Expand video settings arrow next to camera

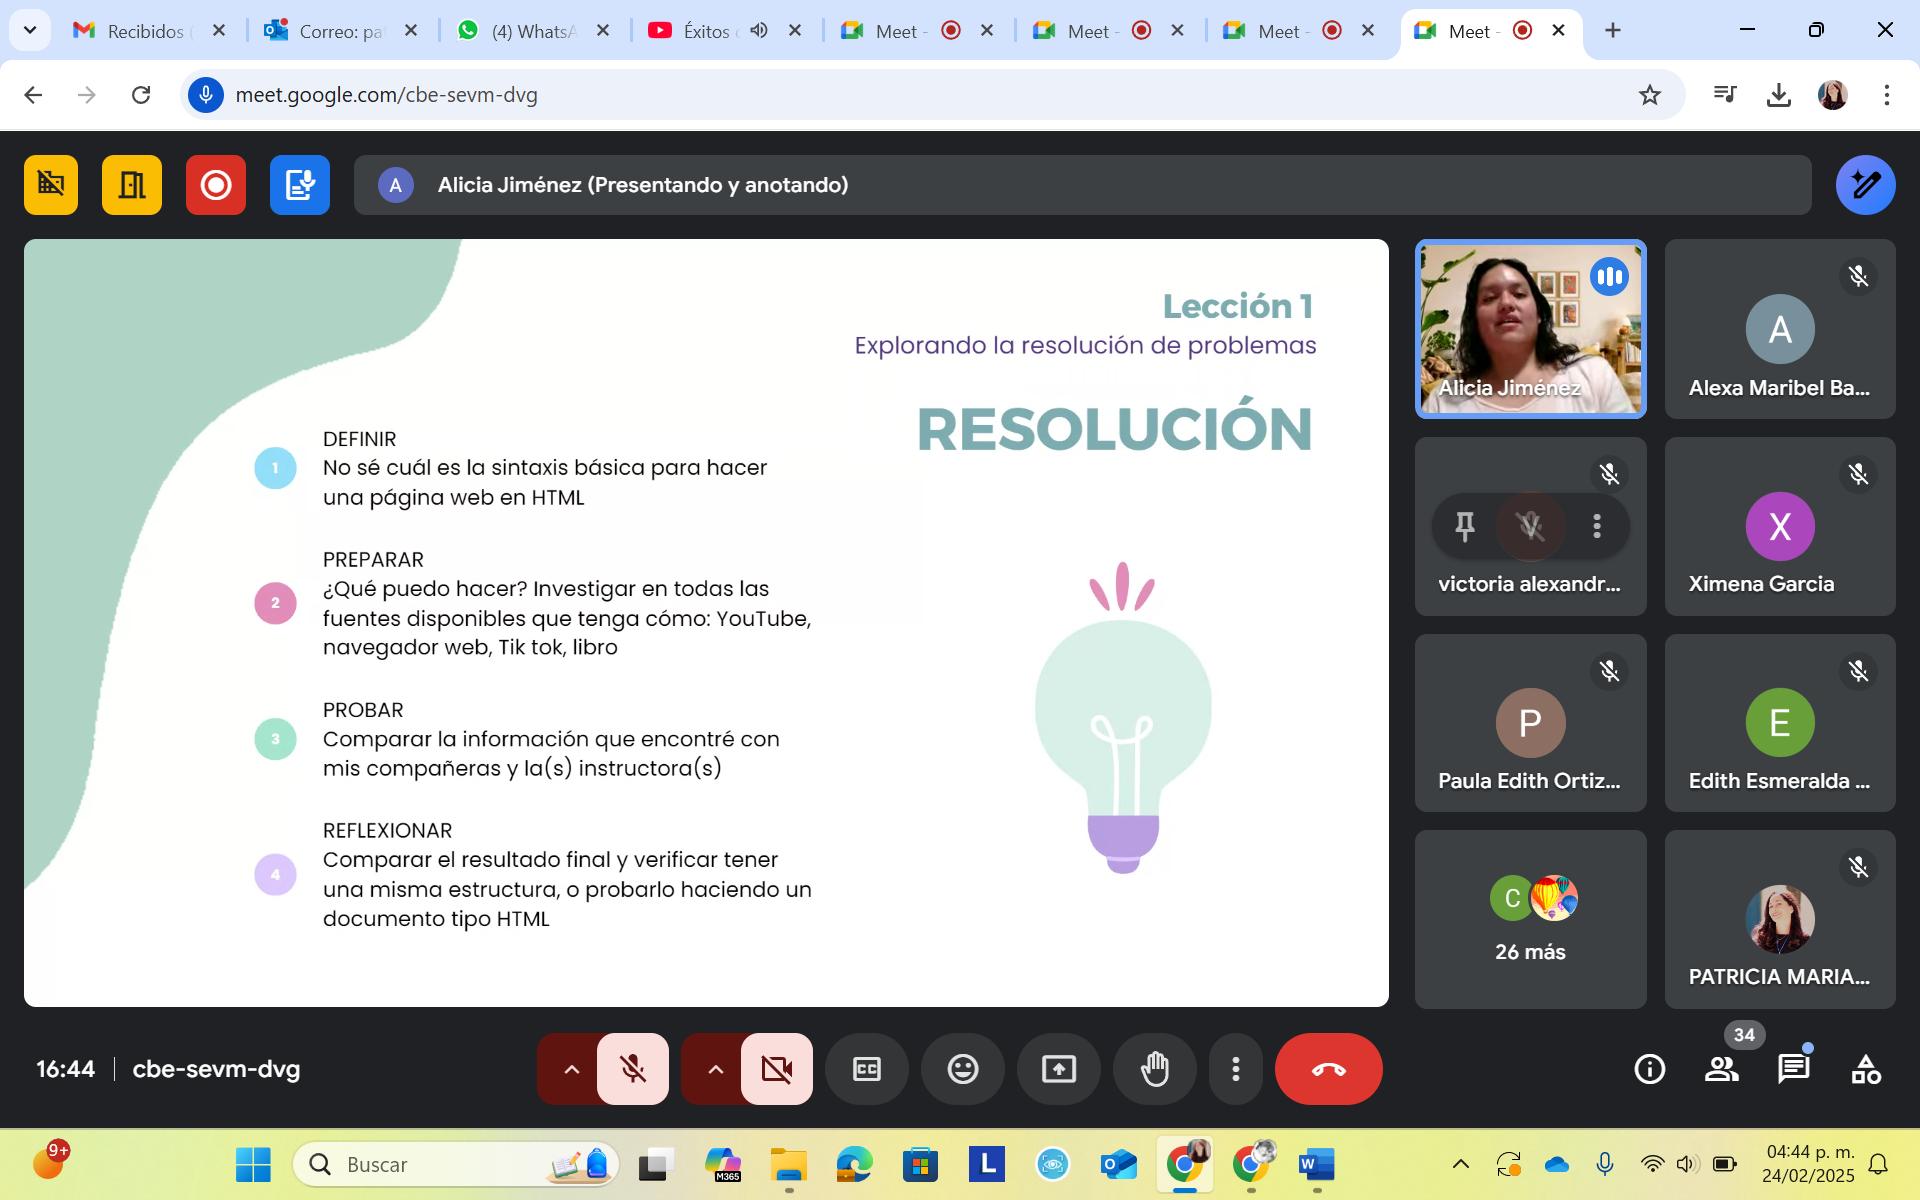[715, 1069]
